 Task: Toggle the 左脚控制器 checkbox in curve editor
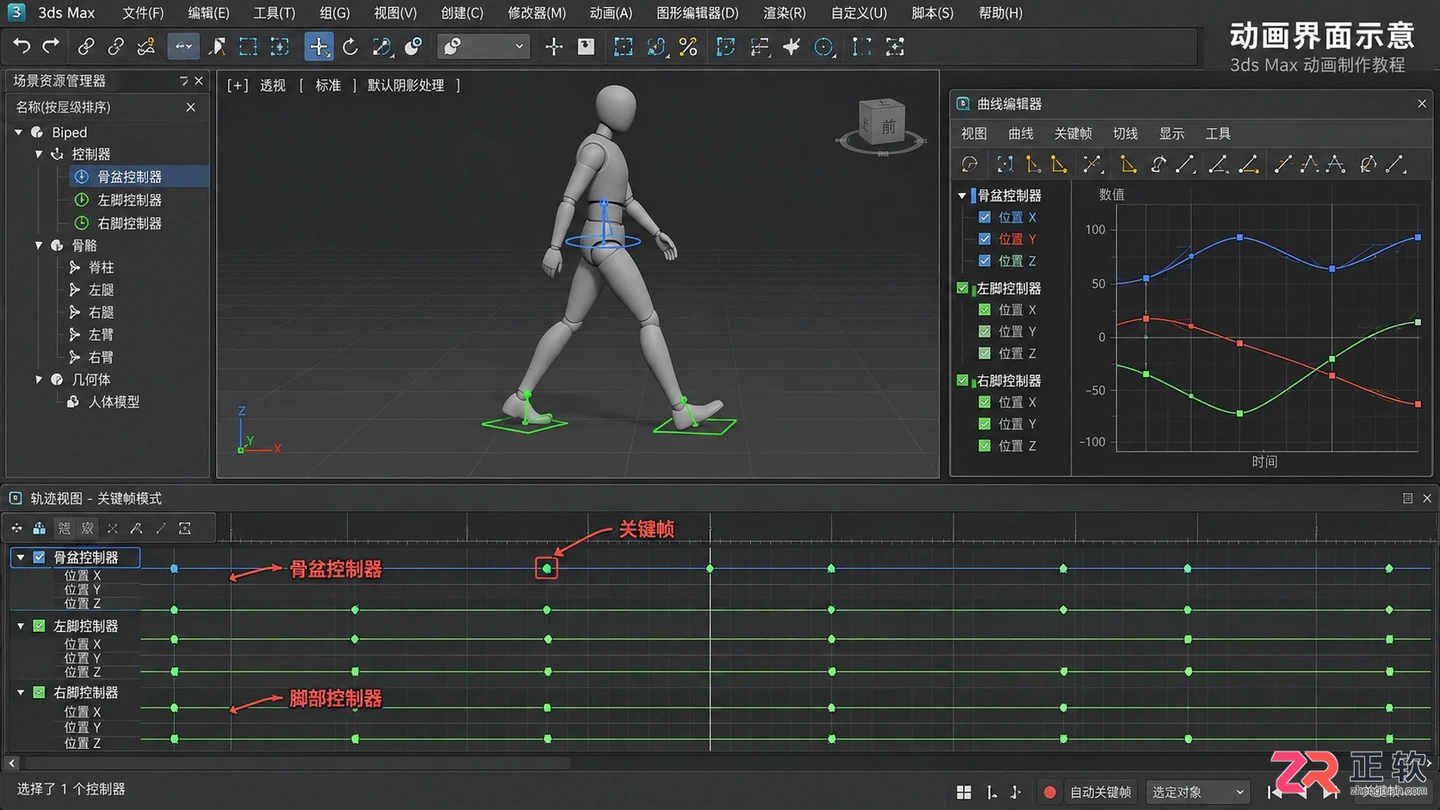tap(963, 288)
